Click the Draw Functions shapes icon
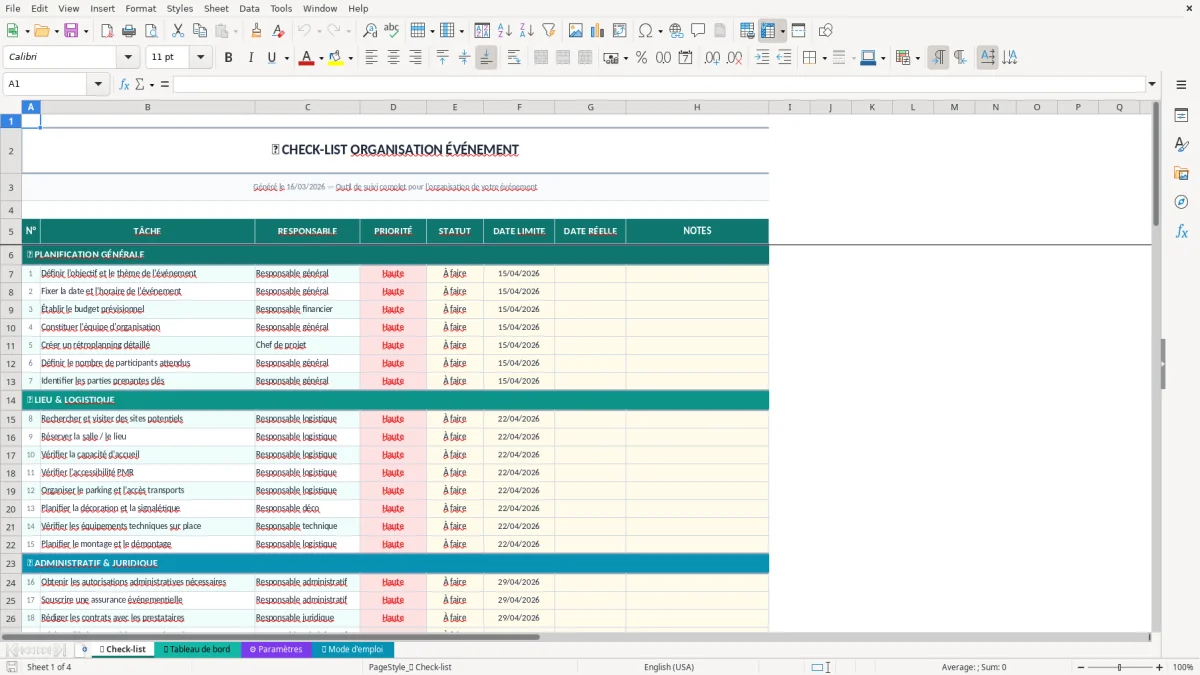 (825, 31)
